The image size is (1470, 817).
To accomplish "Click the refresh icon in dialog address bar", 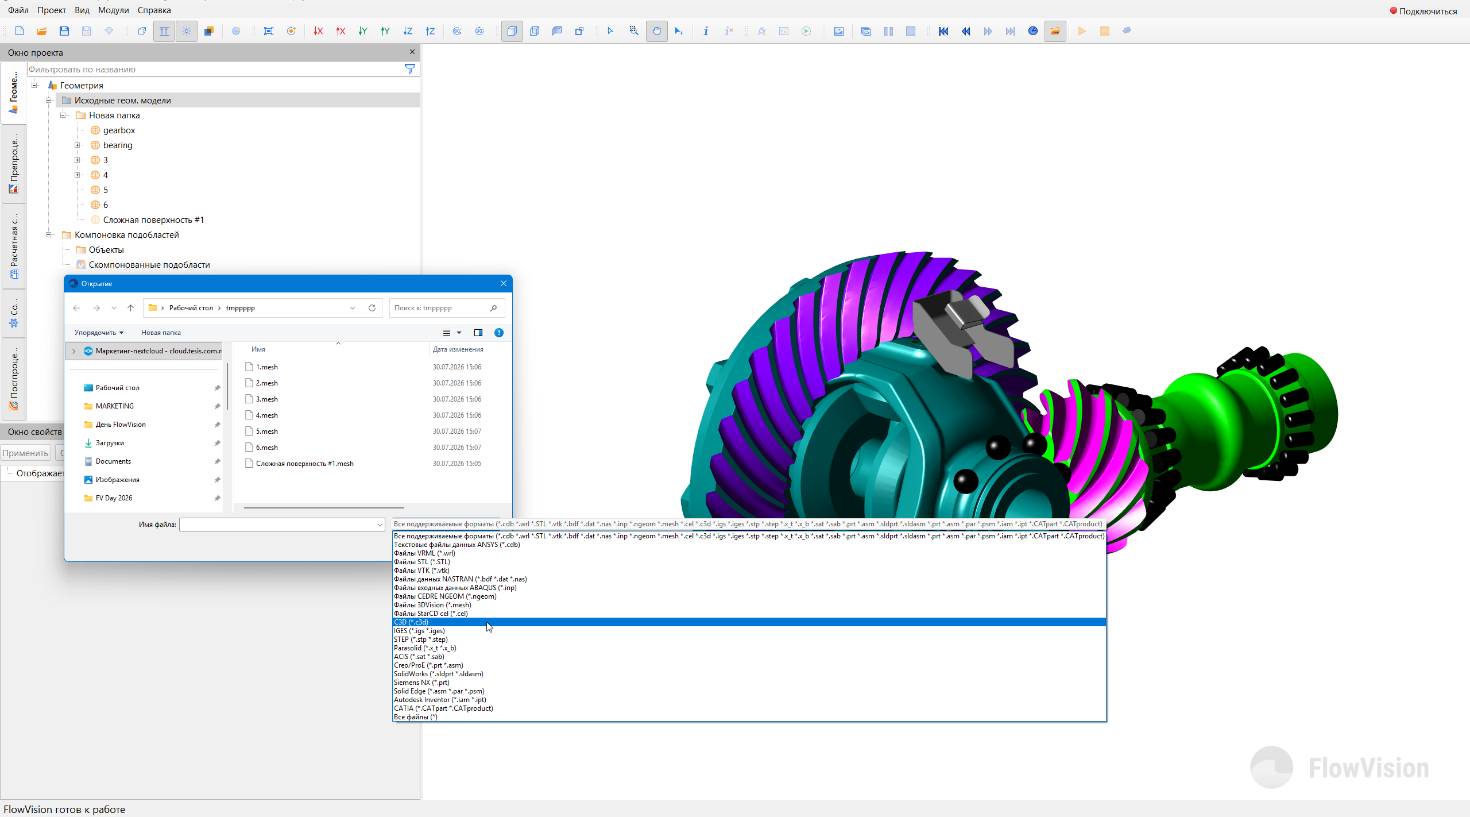I will pyautogui.click(x=372, y=308).
